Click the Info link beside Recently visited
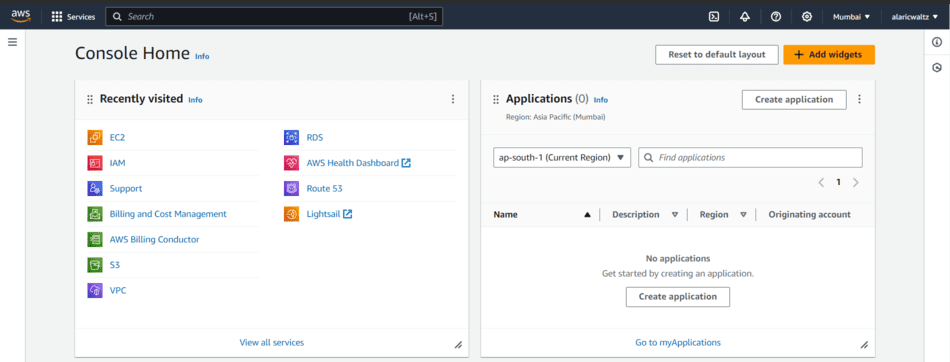 (195, 100)
